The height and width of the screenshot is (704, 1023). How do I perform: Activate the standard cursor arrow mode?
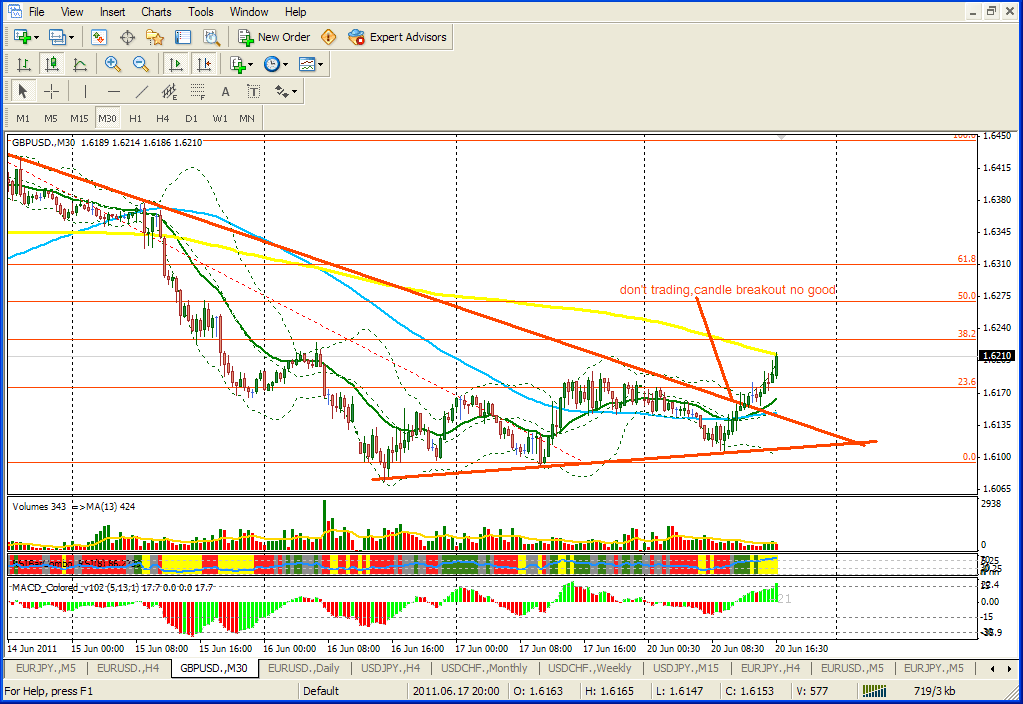tap(23, 91)
